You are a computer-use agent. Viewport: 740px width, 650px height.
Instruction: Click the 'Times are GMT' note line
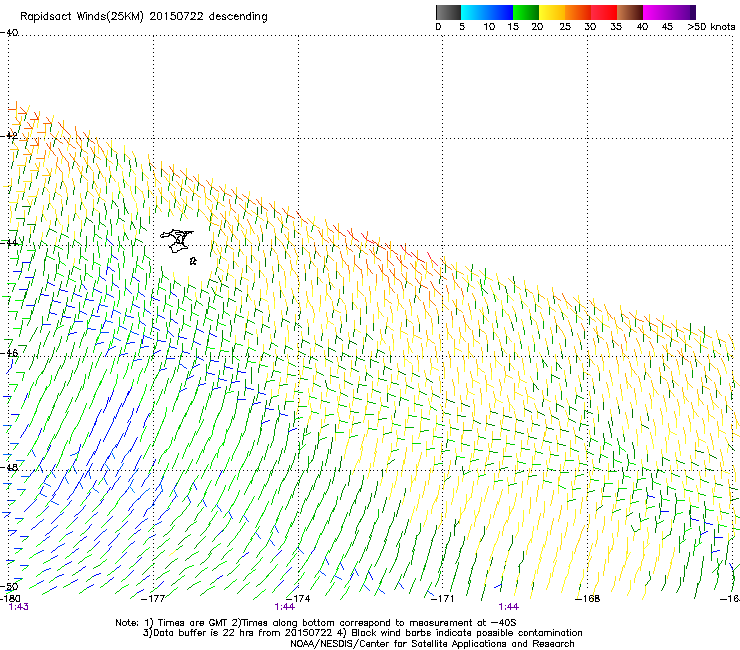(316, 623)
